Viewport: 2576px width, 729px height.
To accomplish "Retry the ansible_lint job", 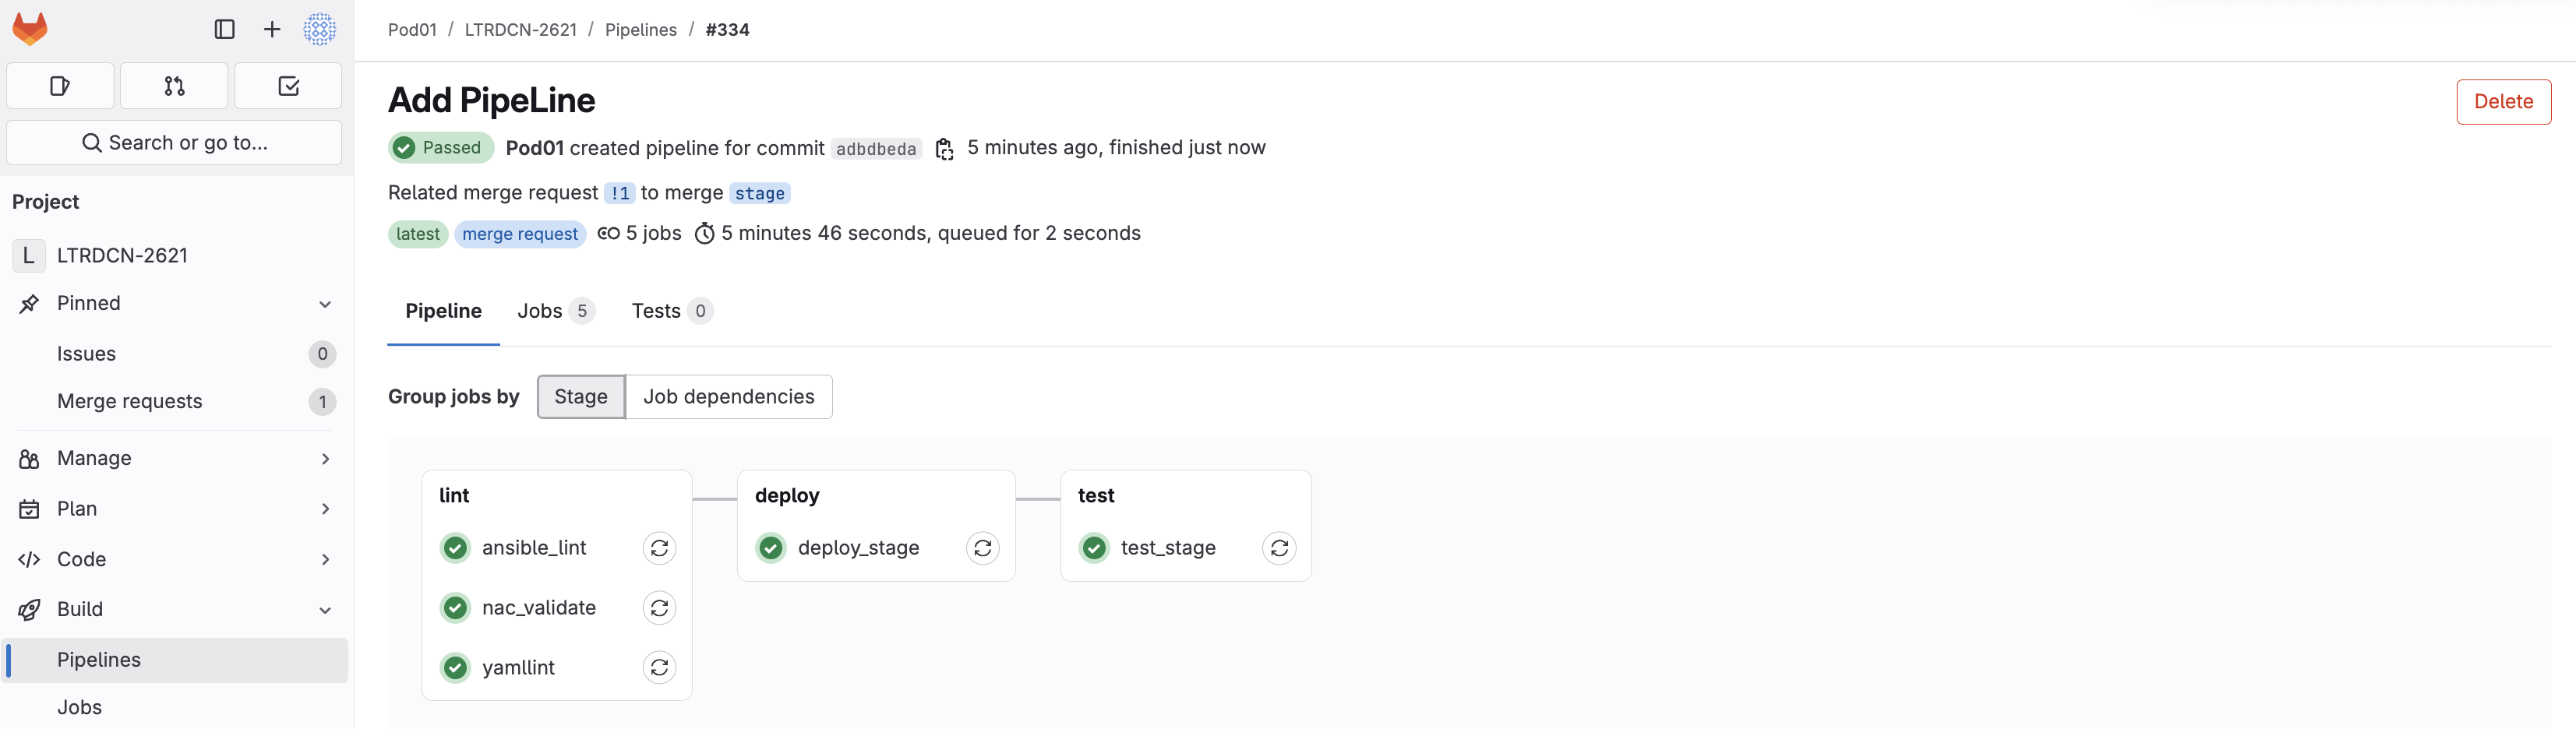I will click(x=659, y=548).
